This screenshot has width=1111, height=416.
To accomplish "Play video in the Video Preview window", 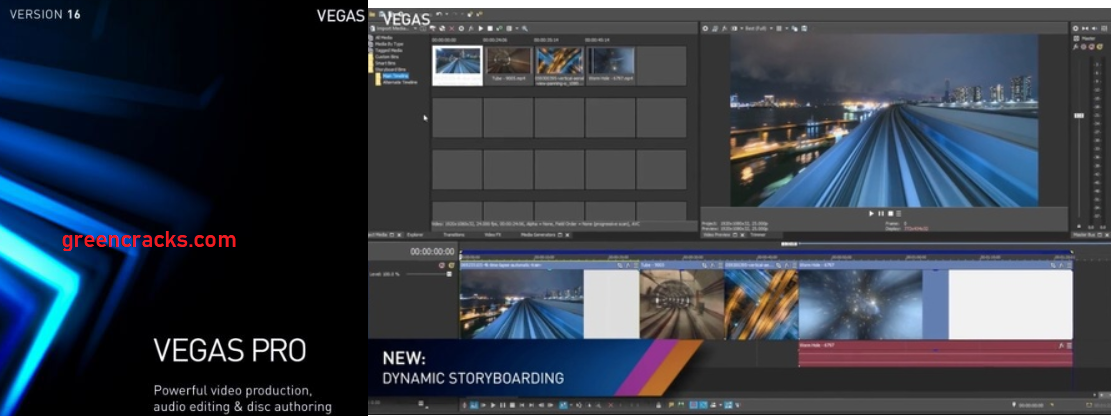I will pyautogui.click(x=872, y=213).
